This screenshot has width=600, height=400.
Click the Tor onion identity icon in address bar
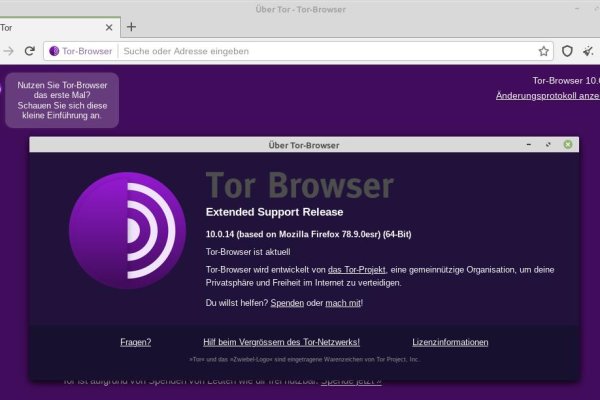point(54,50)
